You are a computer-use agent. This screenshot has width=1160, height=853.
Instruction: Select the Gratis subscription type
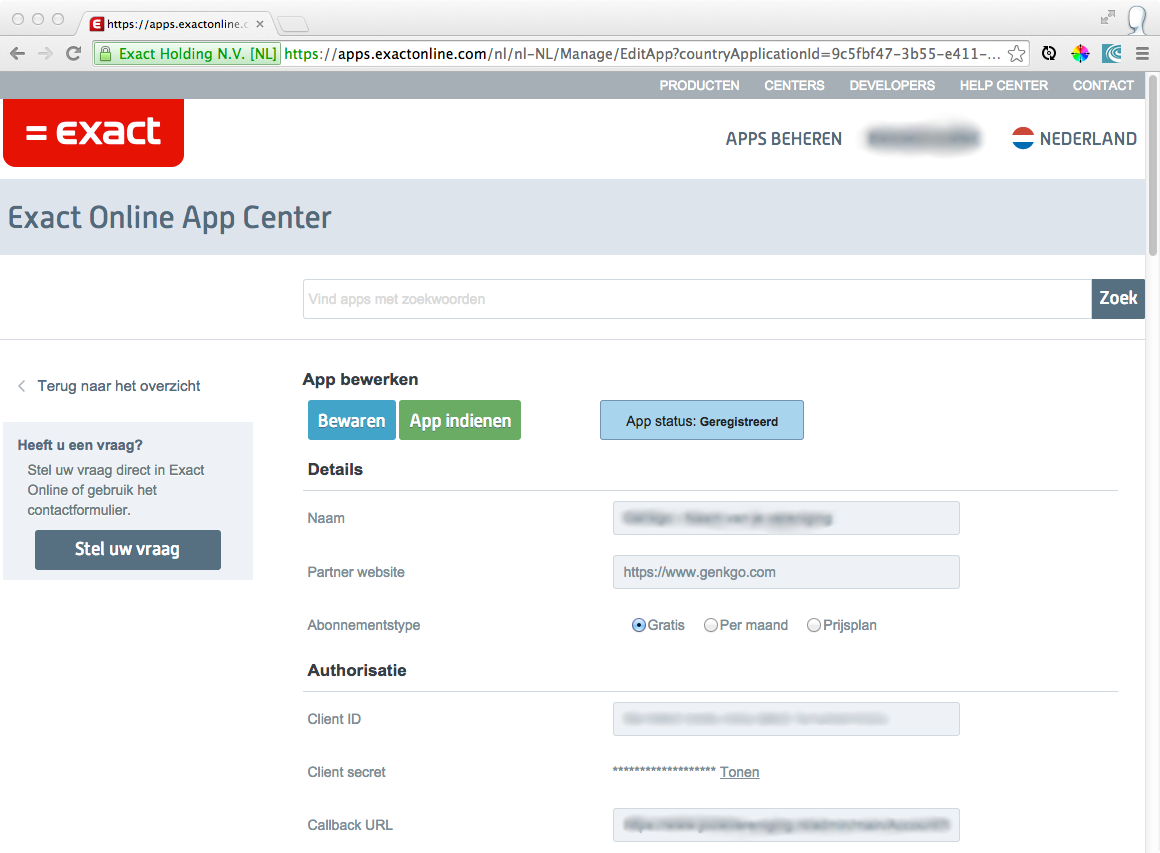(x=638, y=625)
